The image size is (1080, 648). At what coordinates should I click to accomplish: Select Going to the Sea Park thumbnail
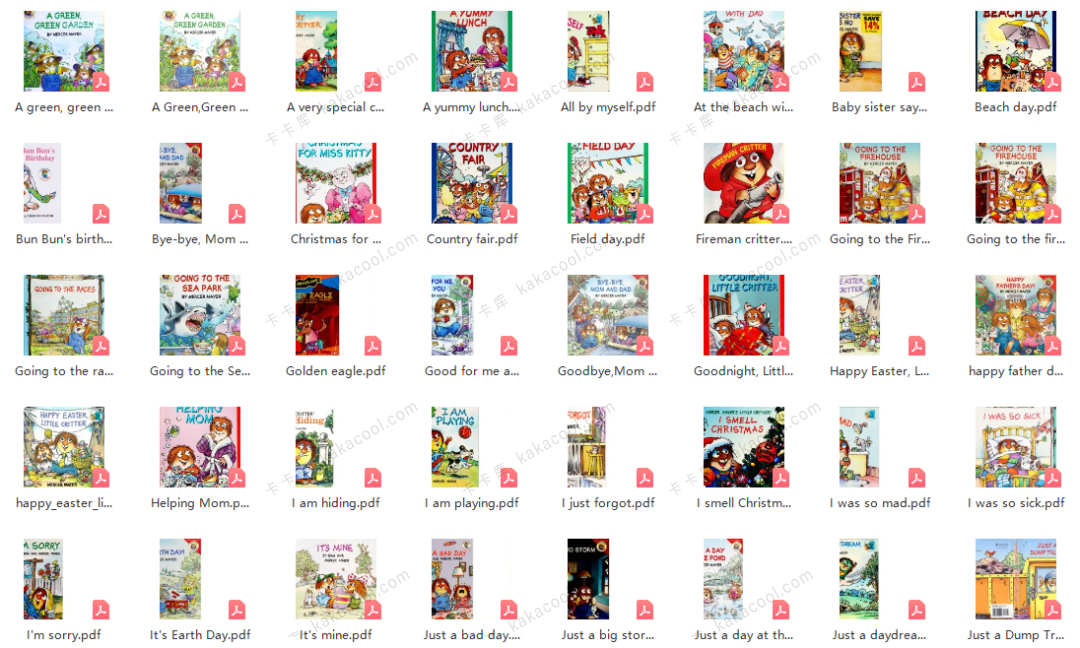click(x=201, y=315)
